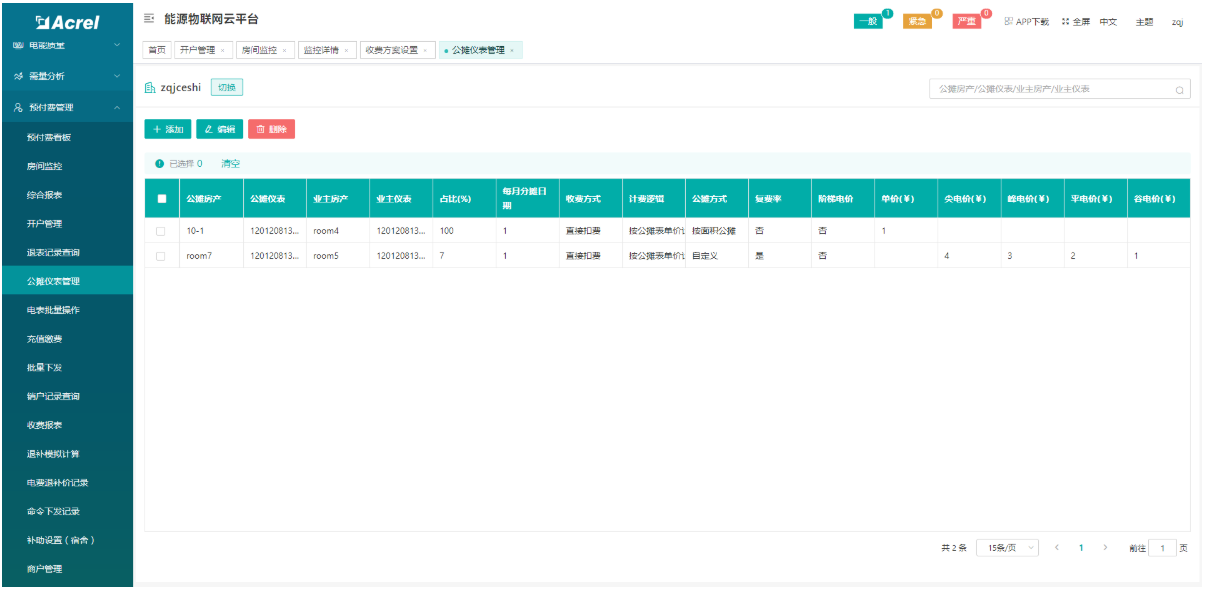Click the APP下载 QR code icon
Screen dimensions: 1207x589
(1008, 21)
